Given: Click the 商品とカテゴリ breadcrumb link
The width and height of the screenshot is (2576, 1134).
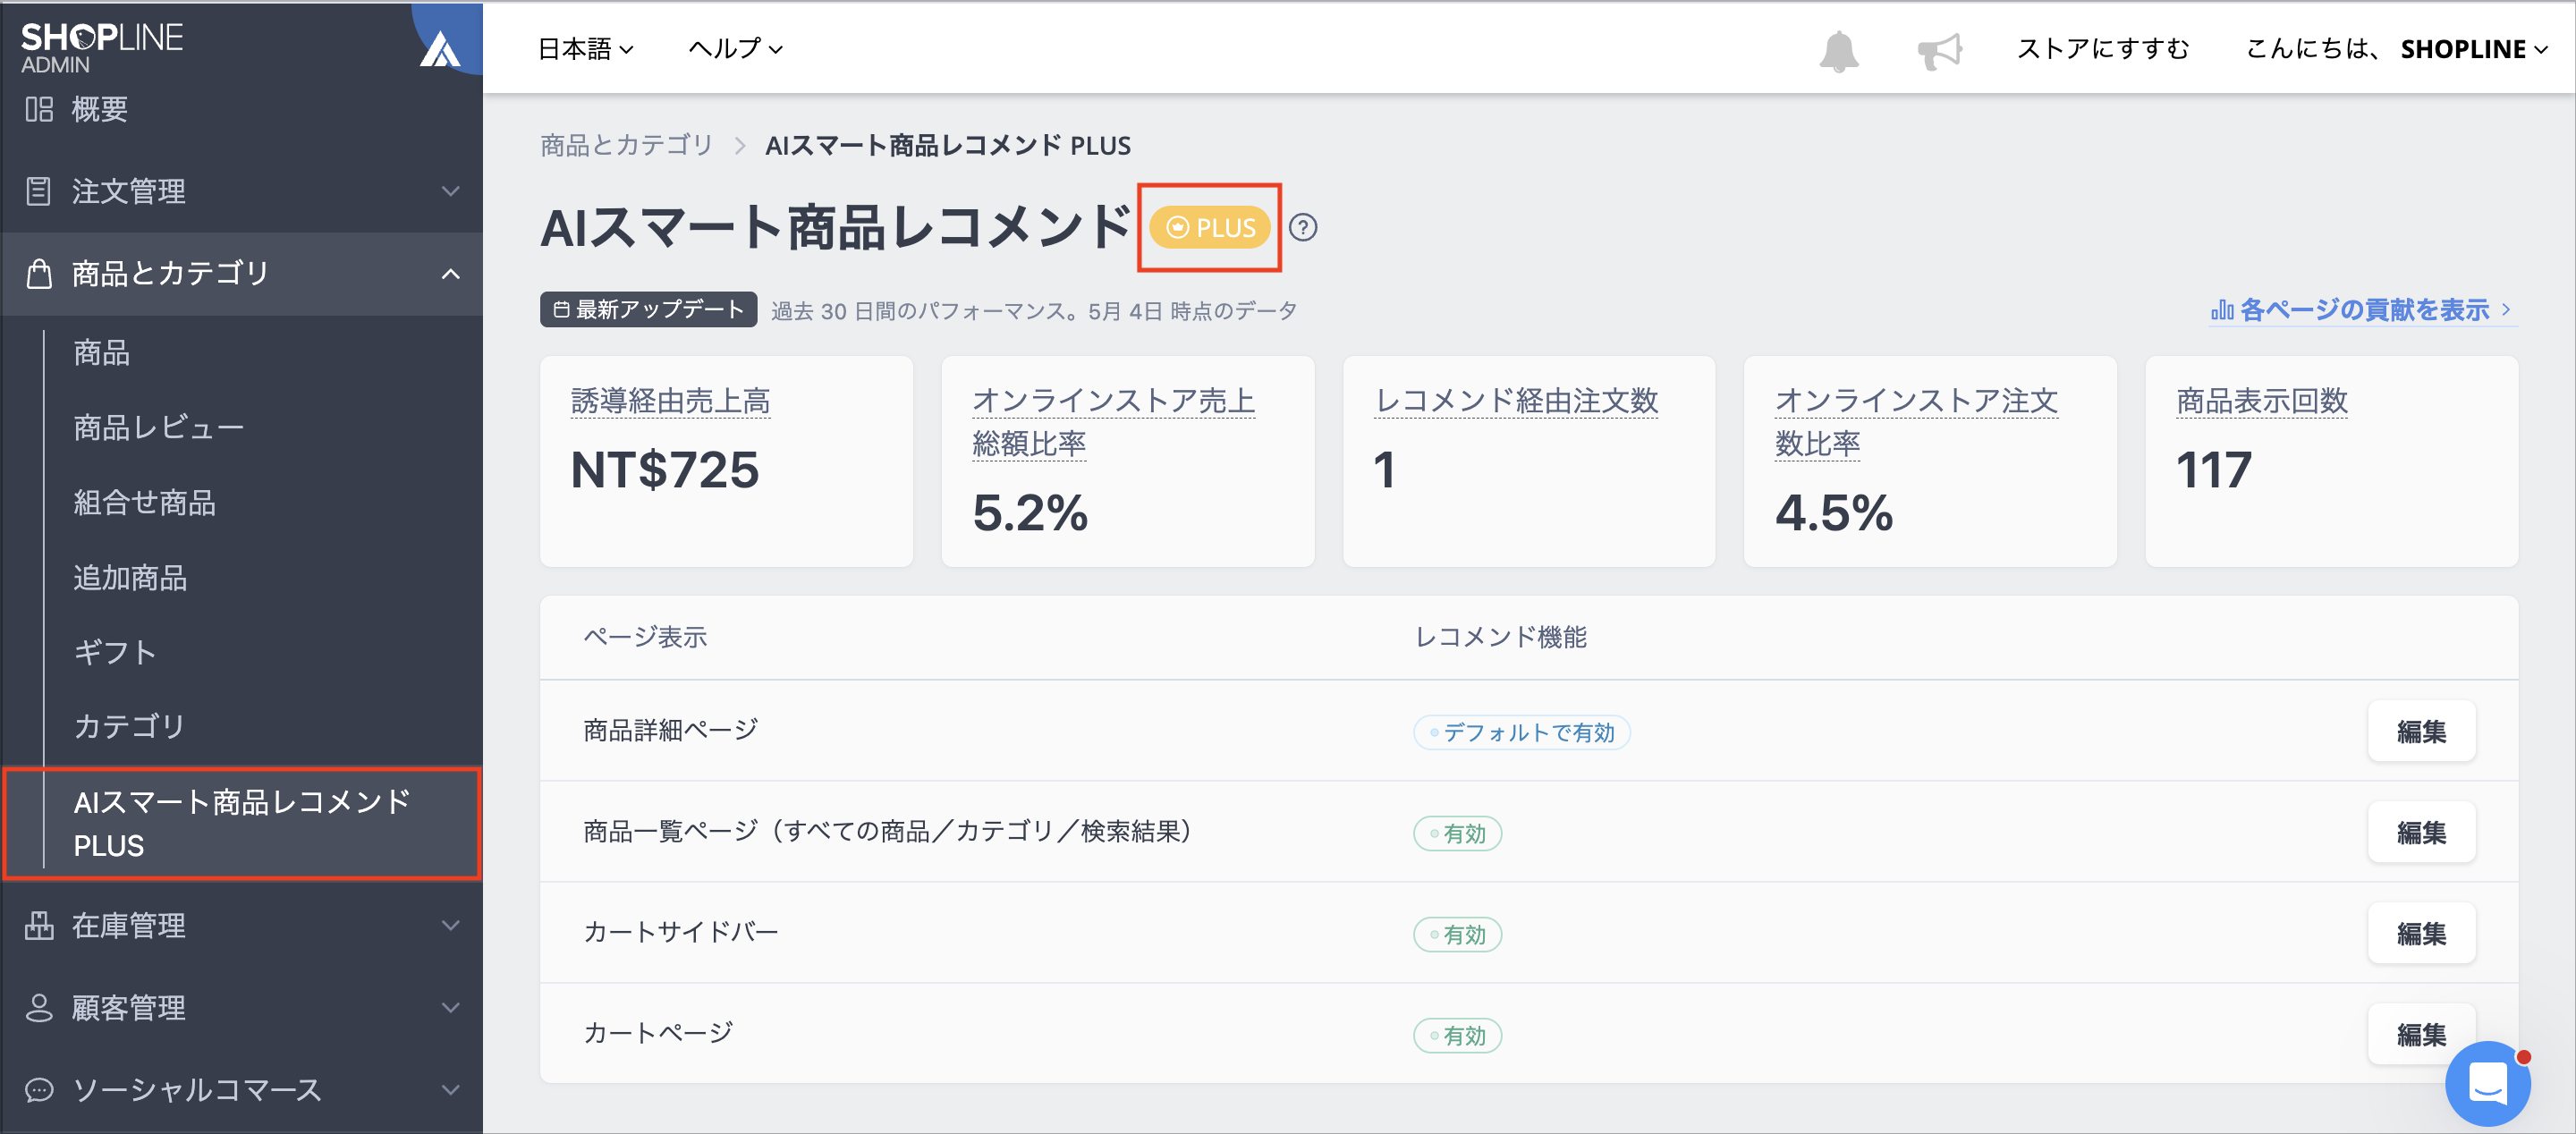Looking at the screenshot, I should click(626, 146).
